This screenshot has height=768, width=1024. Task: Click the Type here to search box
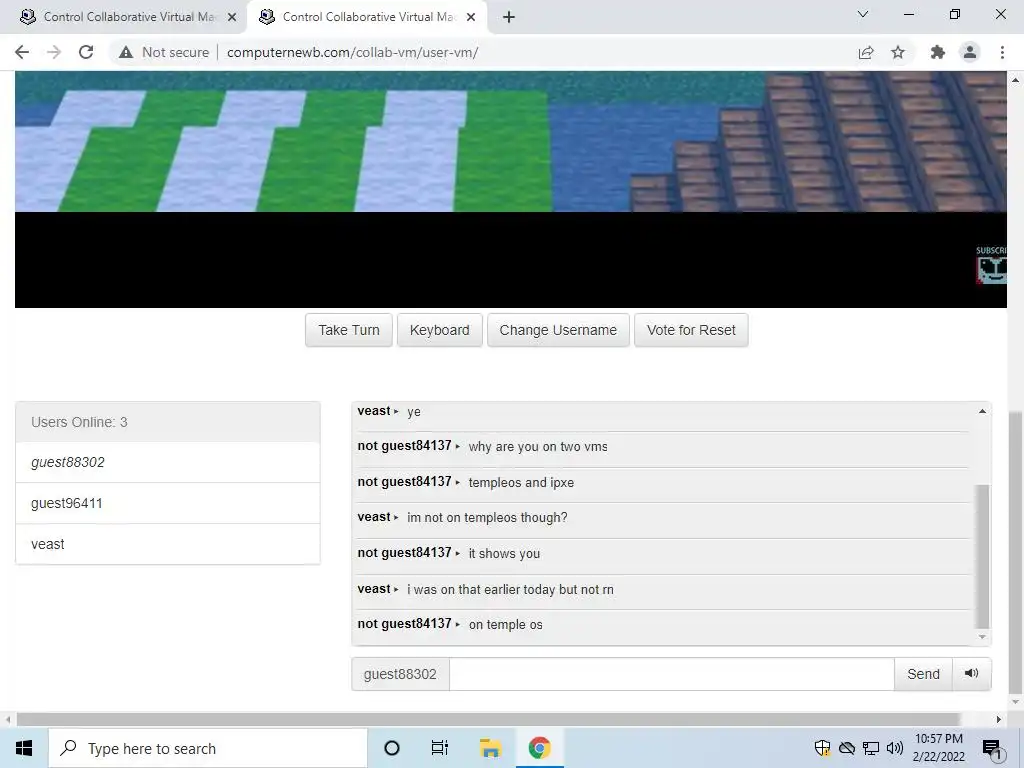click(208, 748)
